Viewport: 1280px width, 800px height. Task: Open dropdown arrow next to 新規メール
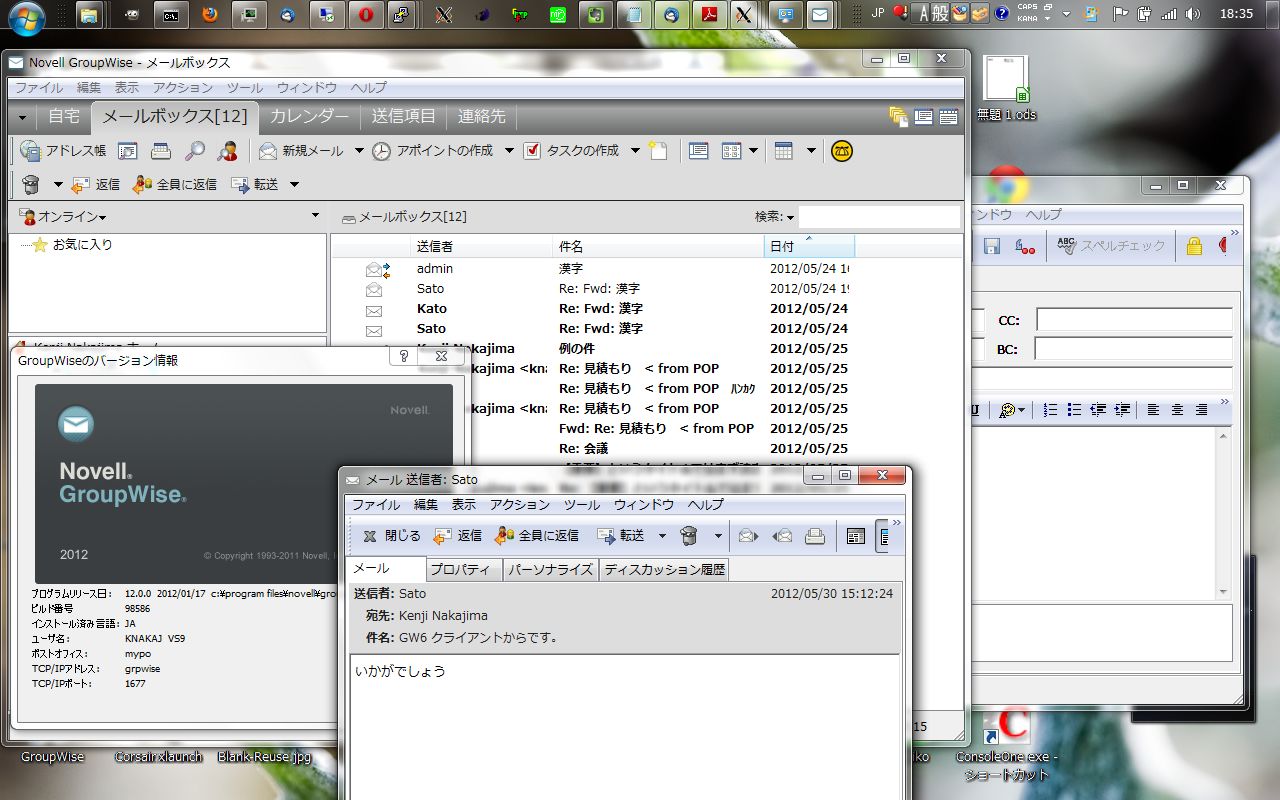coord(360,151)
